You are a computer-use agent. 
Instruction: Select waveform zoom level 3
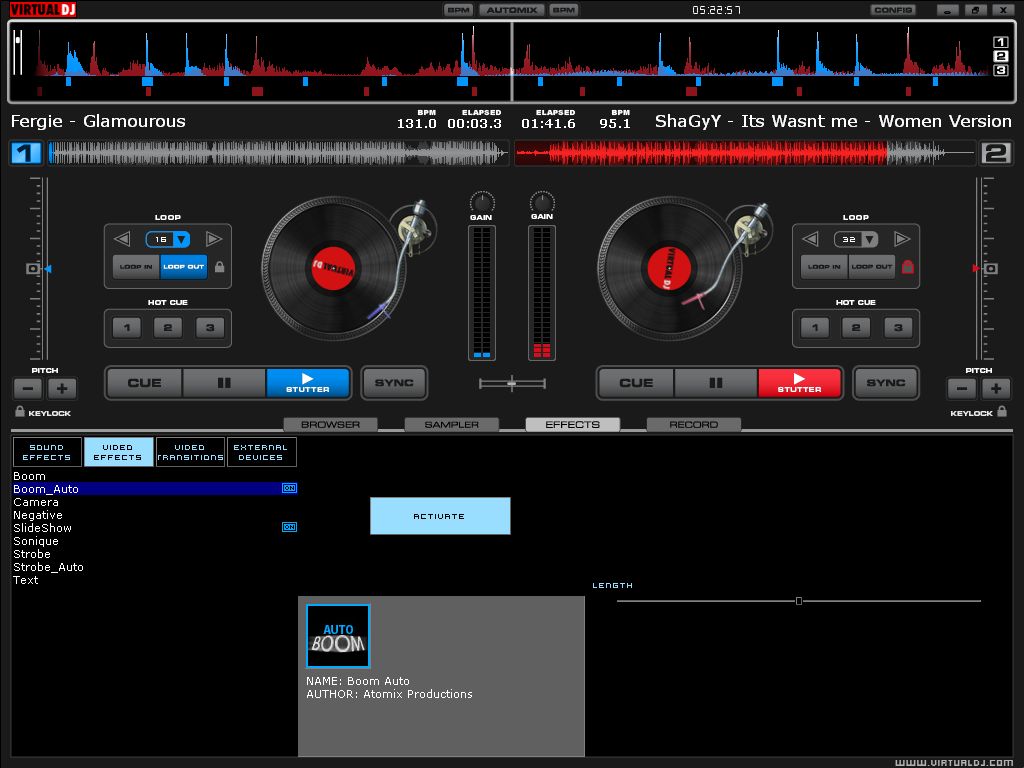(x=1000, y=70)
